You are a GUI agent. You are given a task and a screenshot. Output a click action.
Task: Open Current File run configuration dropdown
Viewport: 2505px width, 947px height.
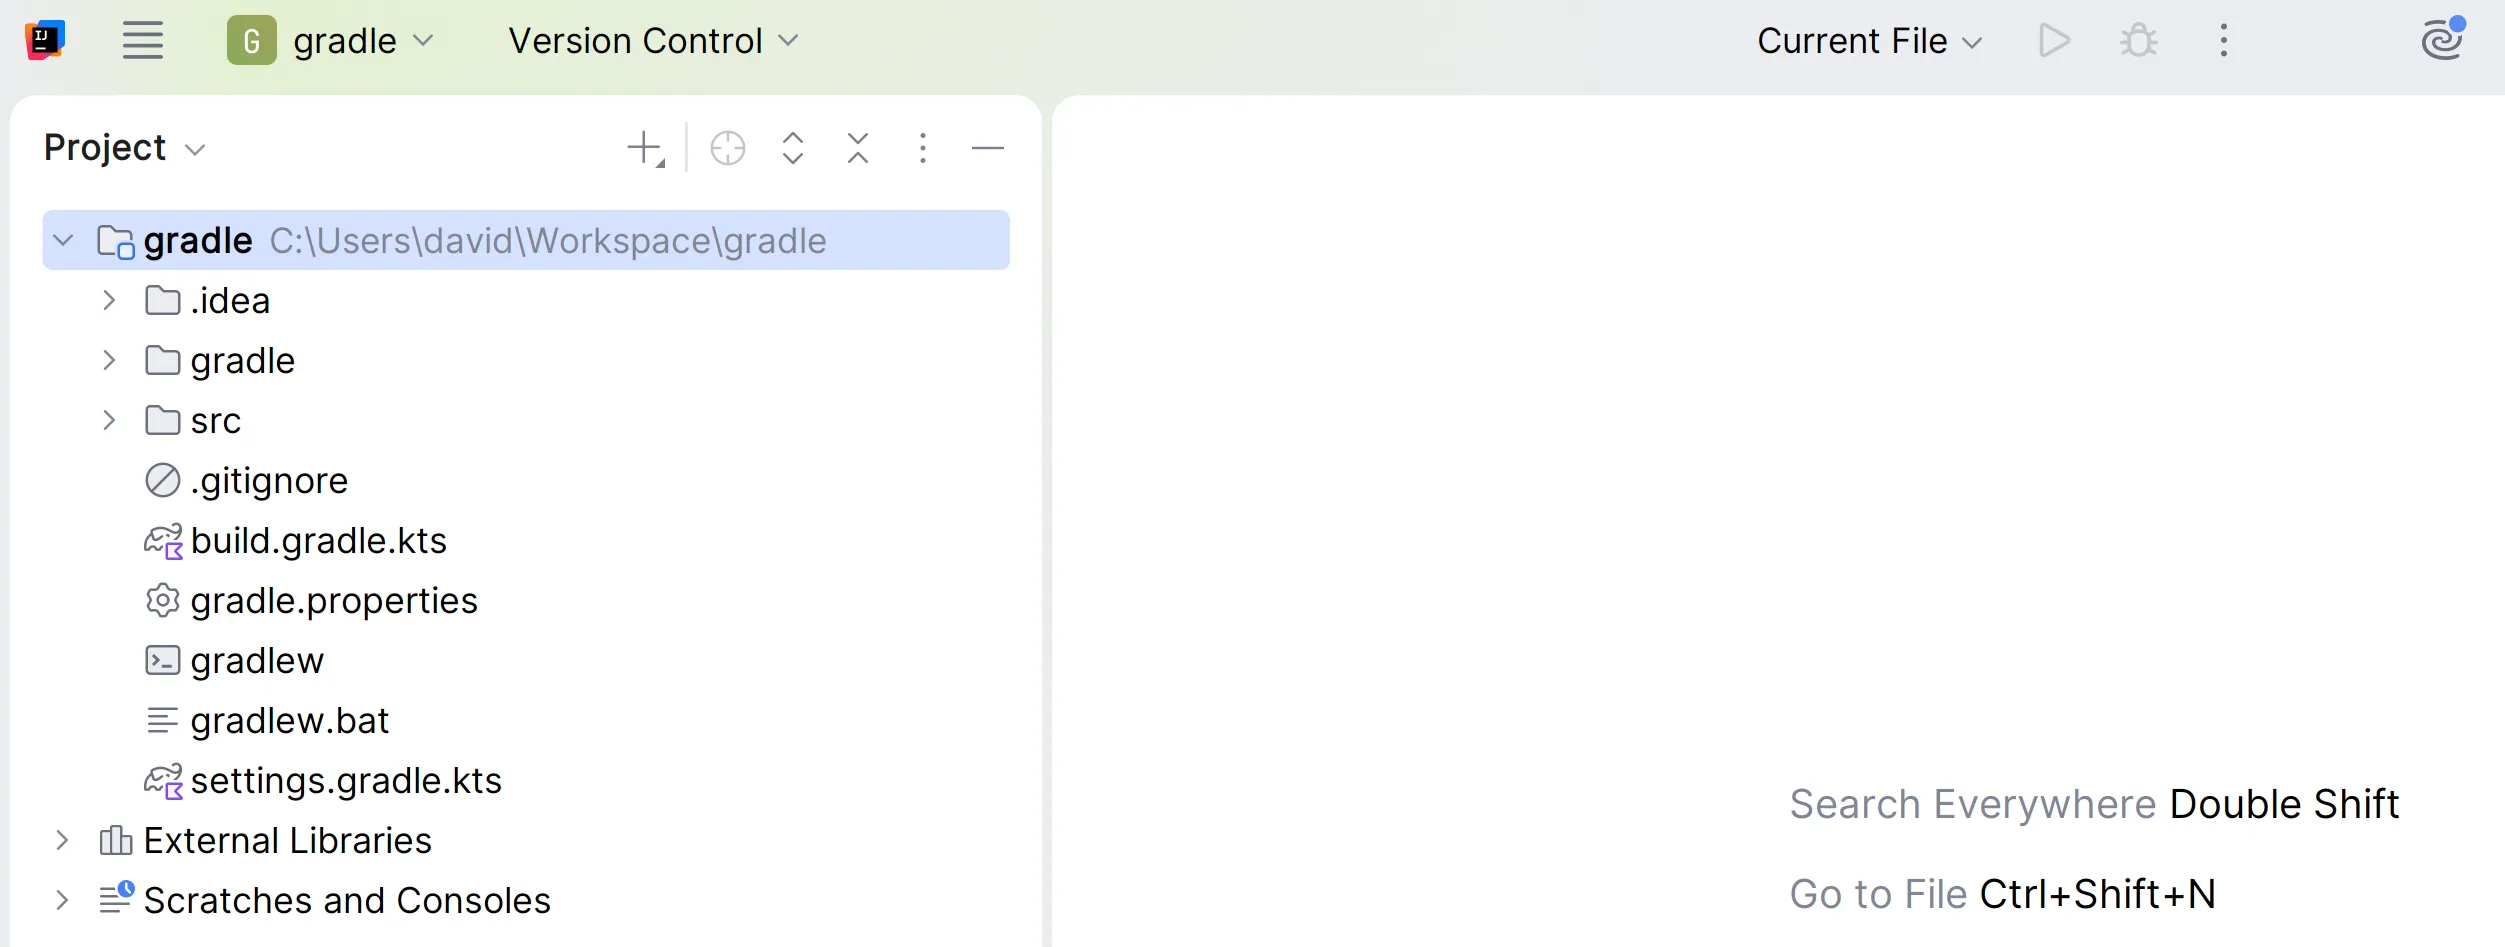pyautogui.click(x=1868, y=41)
